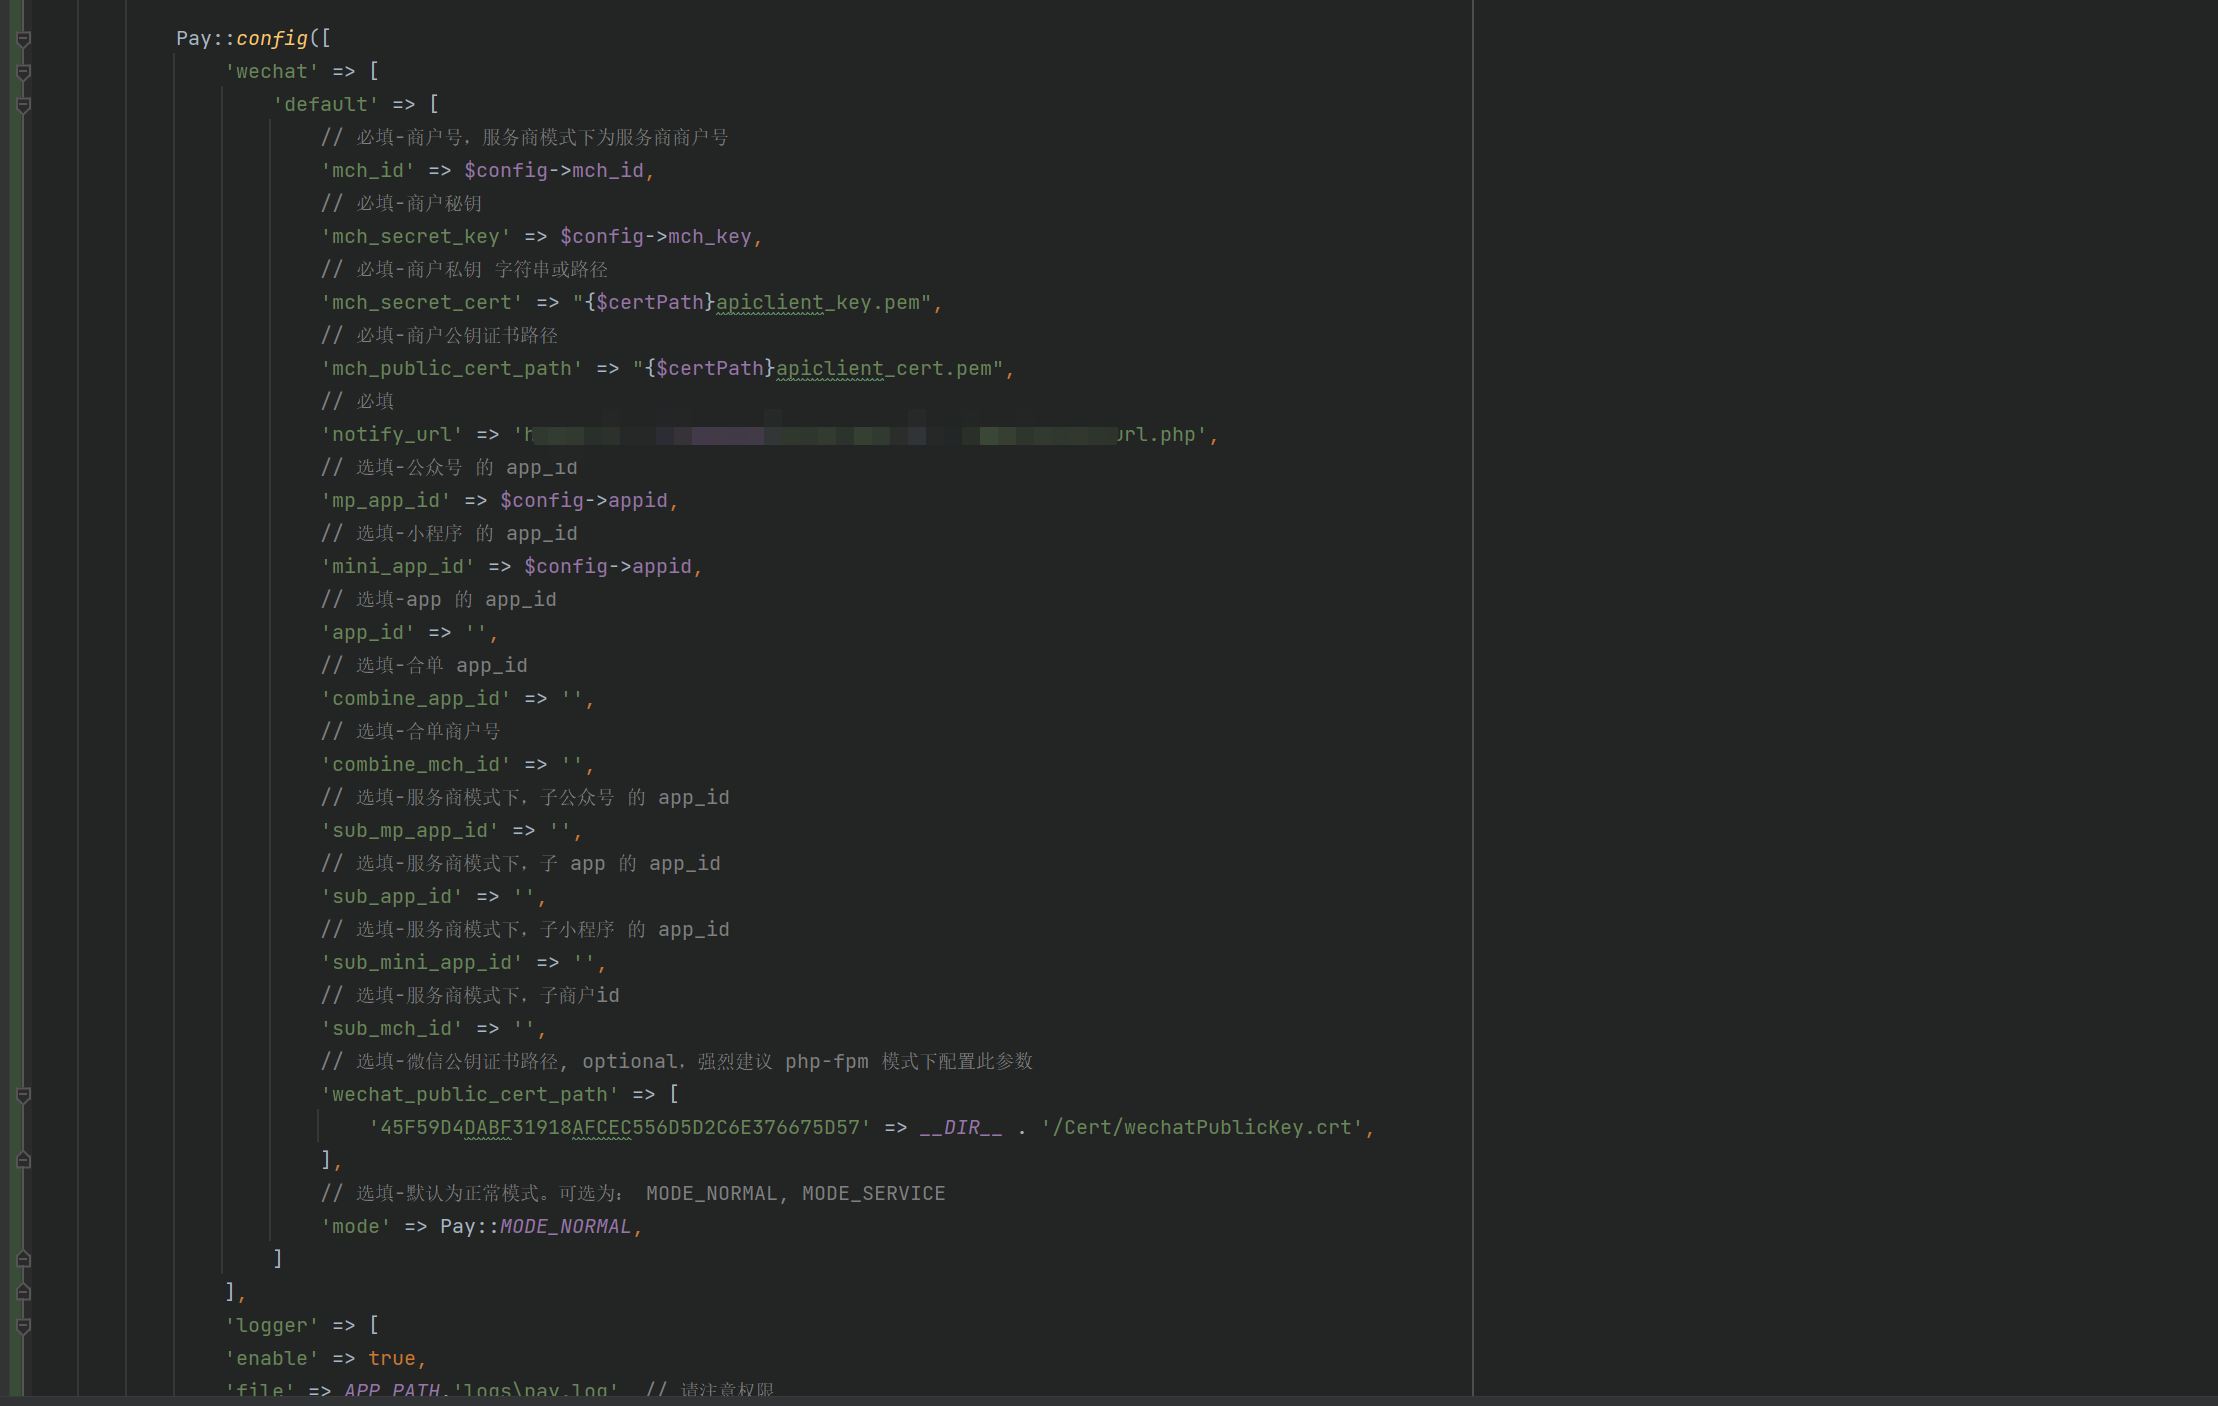Viewport: 2218px width, 1406px height.
Task: Open the apiclient_key.pem path link
Action: pos(820,302)
